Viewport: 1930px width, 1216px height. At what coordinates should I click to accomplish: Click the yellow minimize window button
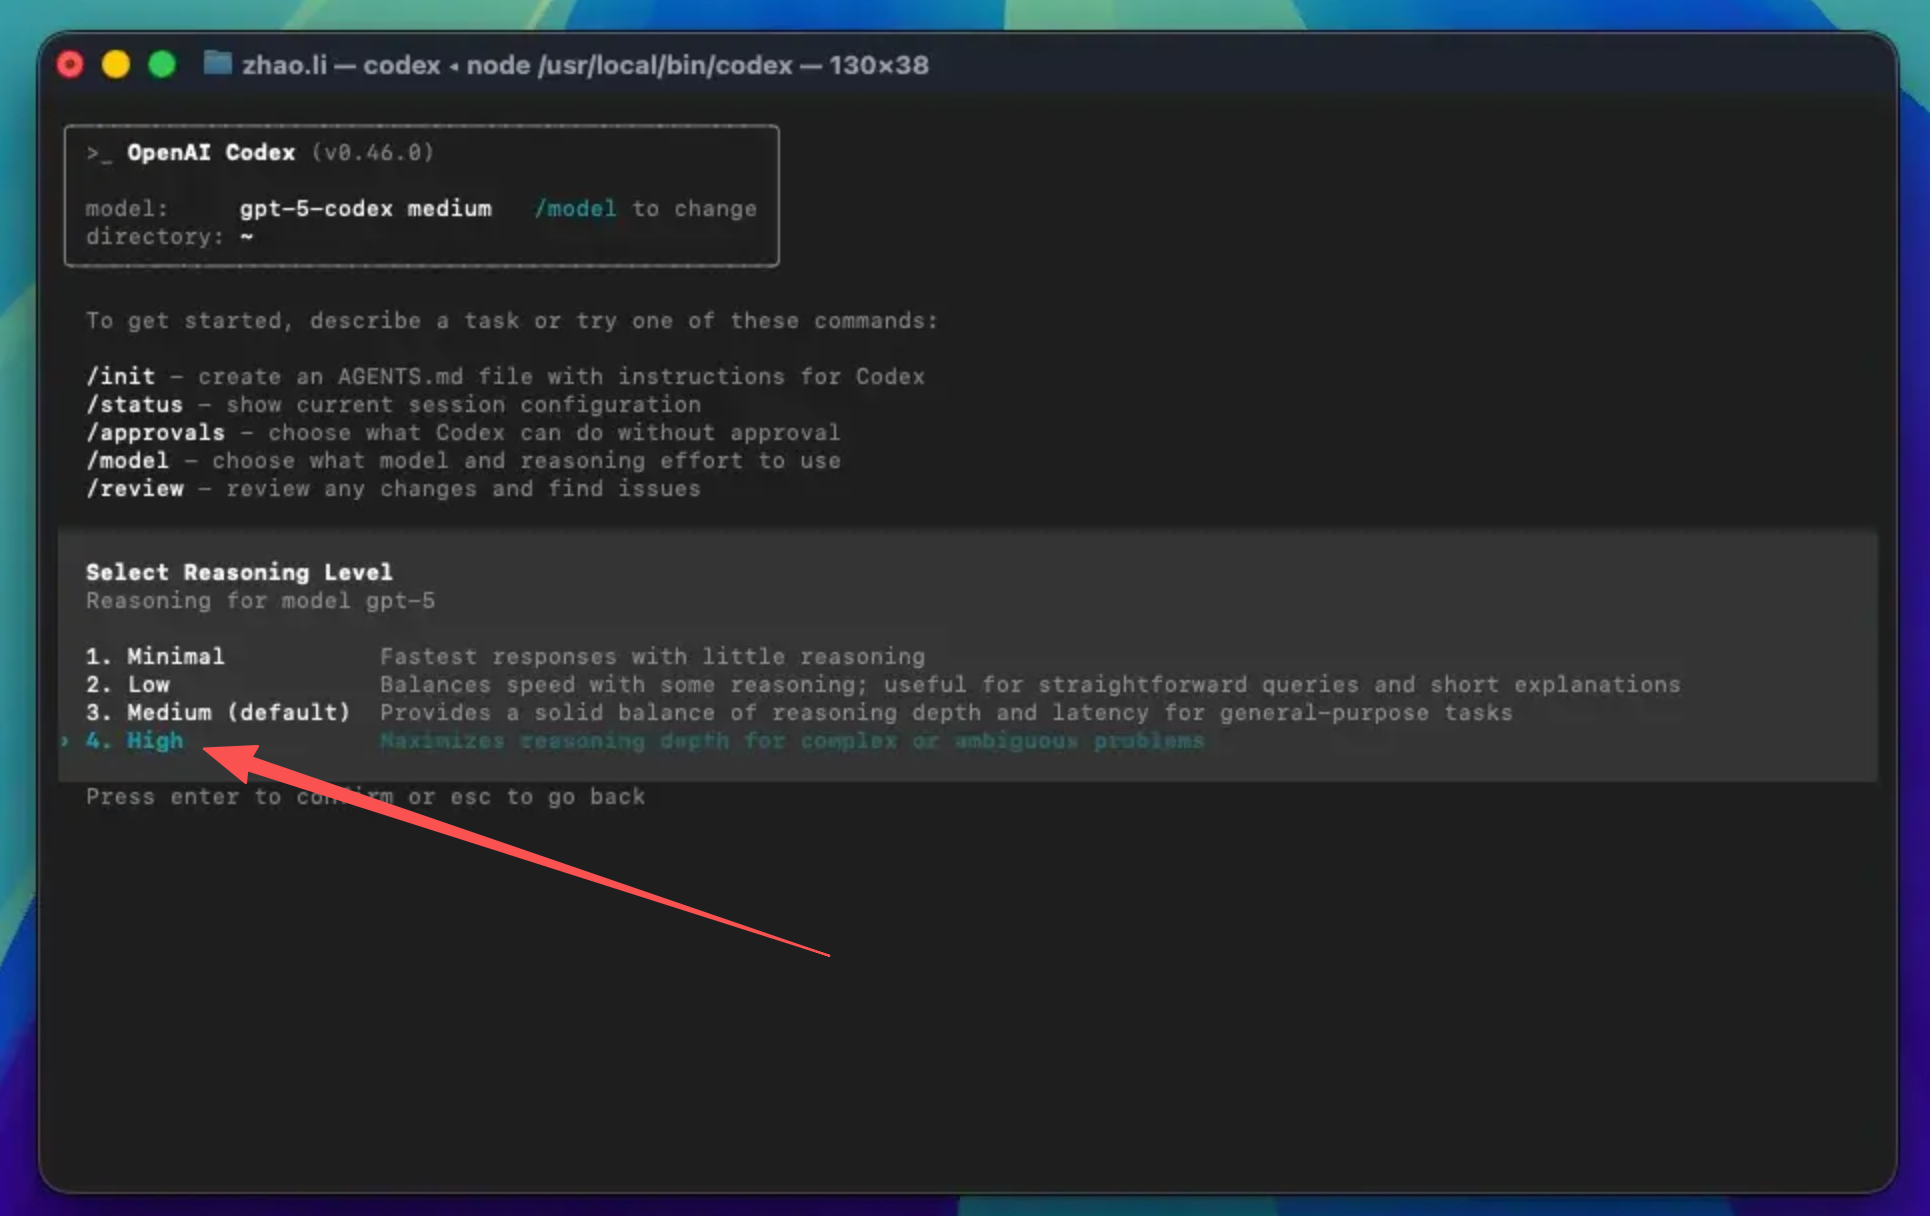(x=116, y=65)
